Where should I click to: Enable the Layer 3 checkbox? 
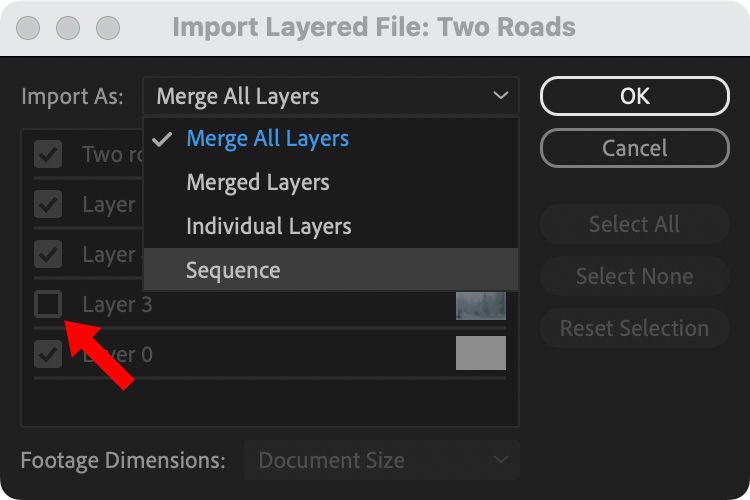(48, 304)
